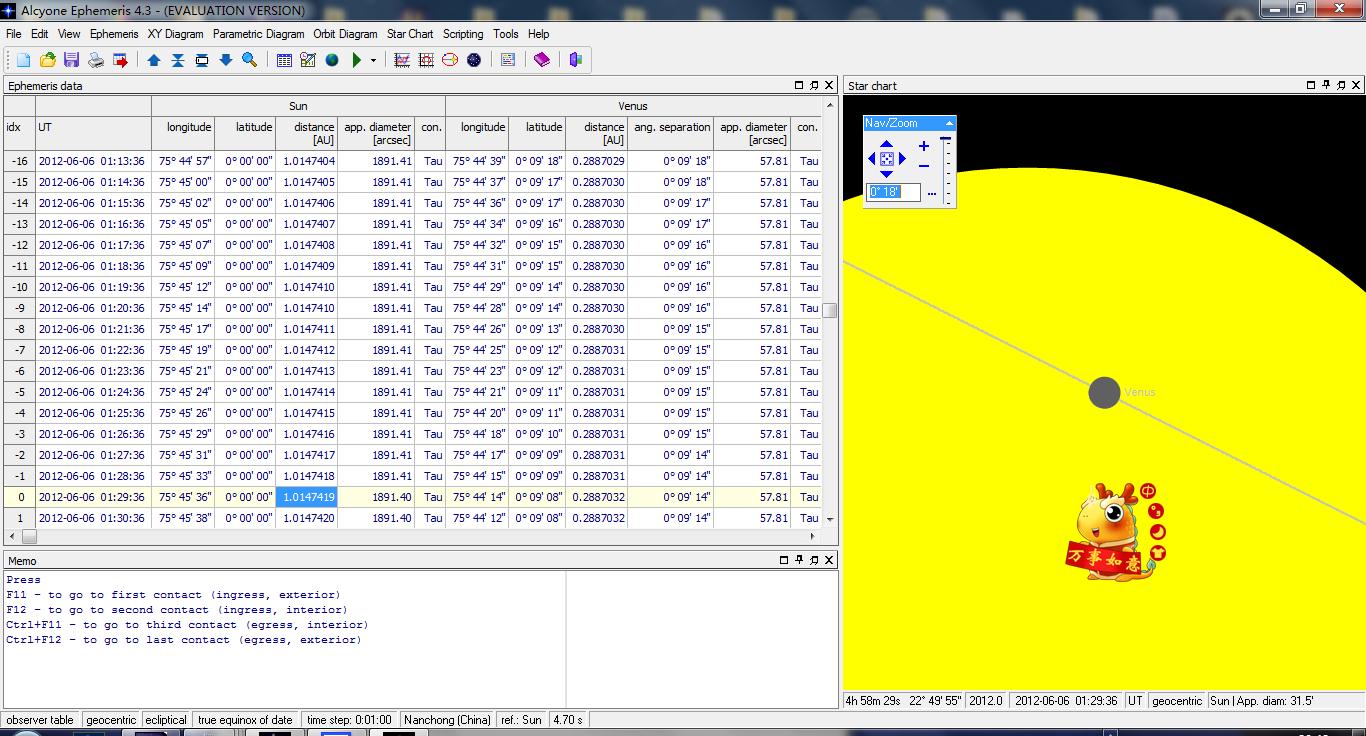This screenshot has height=736, width=1366.
Task: Click 'Sun | App. diam: 31.5'' chart status
Action: click(x=1262, y=701)
